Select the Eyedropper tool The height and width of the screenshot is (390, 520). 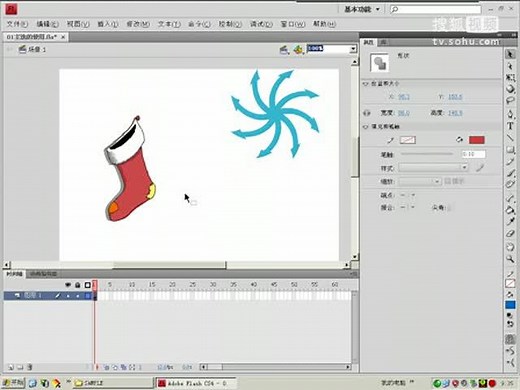(510, 221)
